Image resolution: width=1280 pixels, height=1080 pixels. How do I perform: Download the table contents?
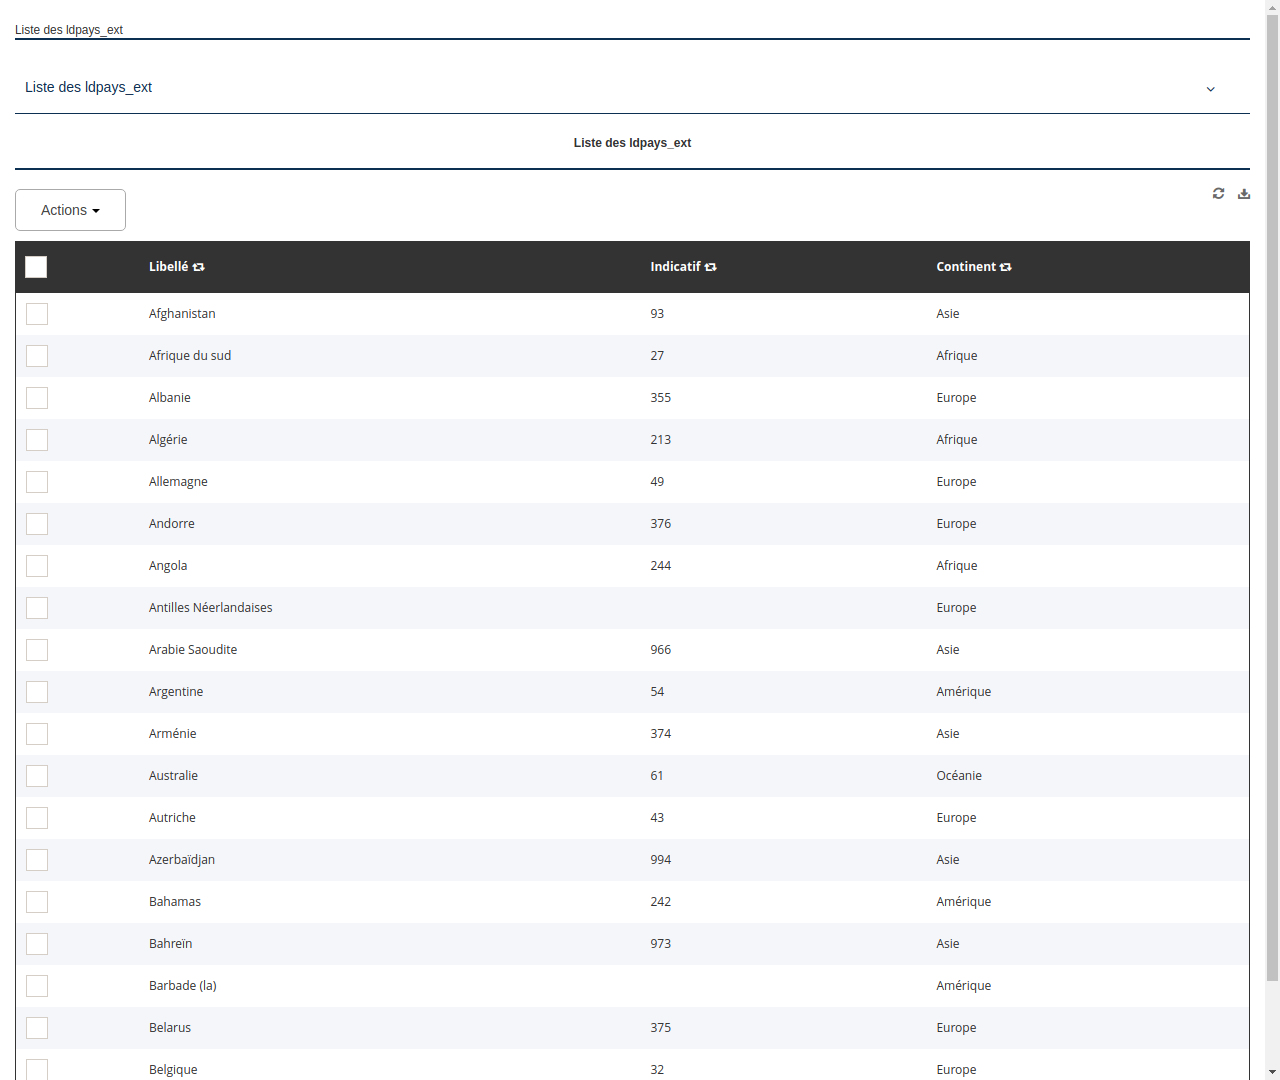click(x=1244, y=193)
